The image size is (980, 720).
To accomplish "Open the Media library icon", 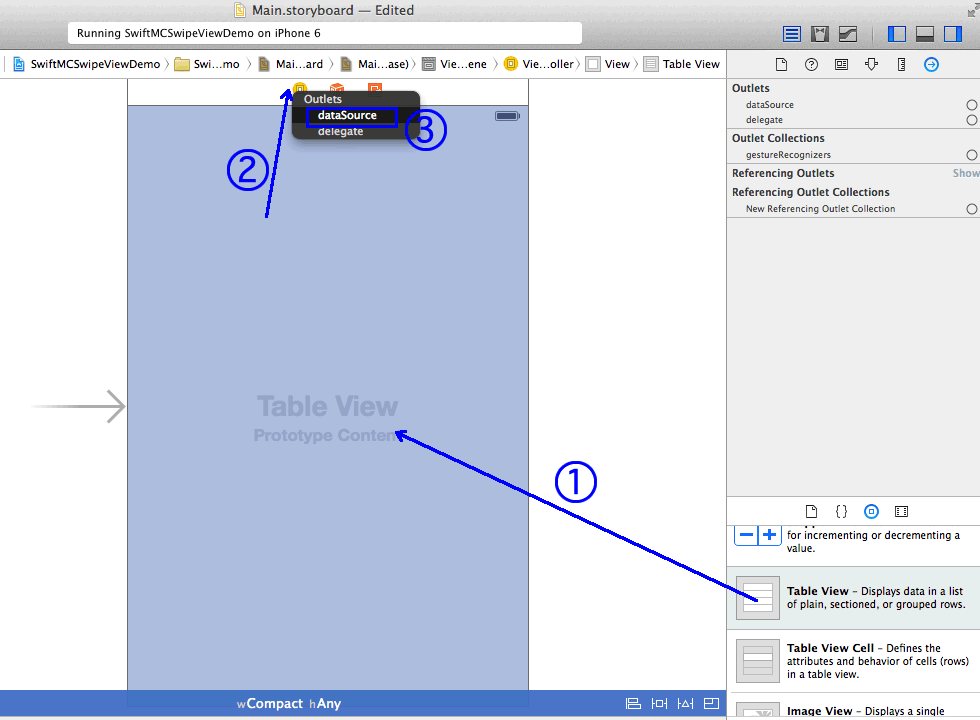I will (x=901, y=511).
